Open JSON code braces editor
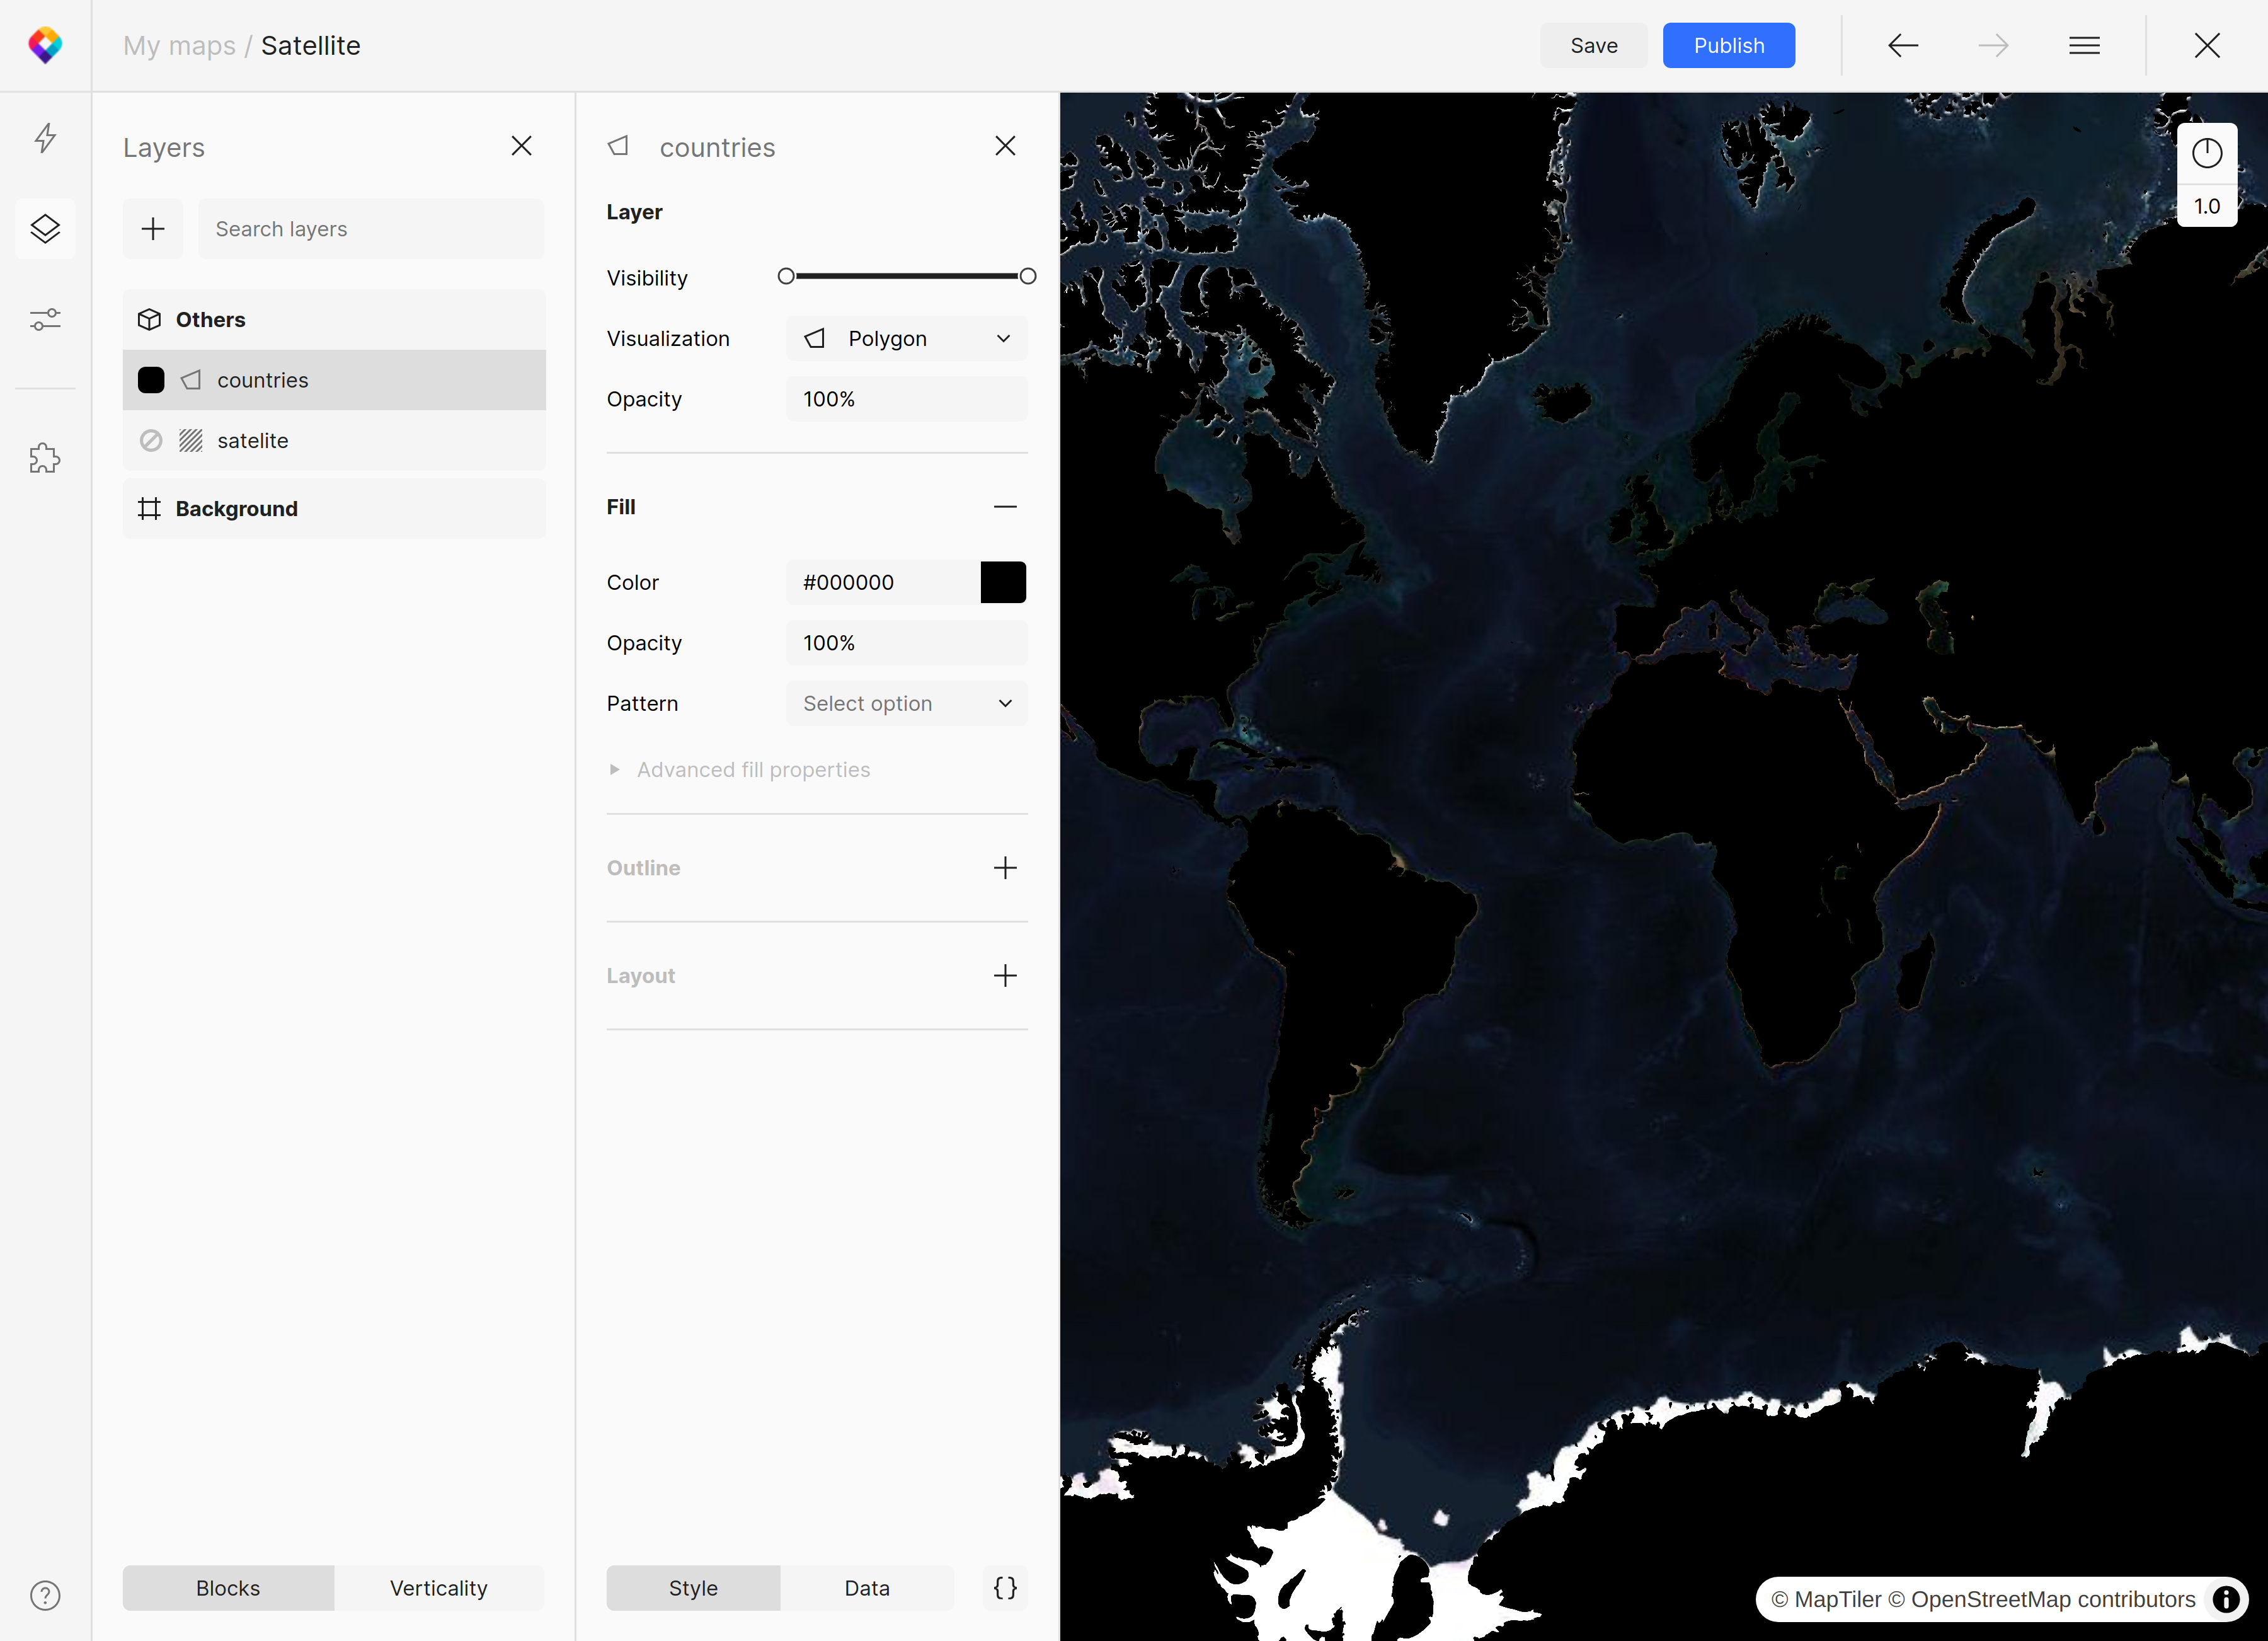 coord(1005,1588)
